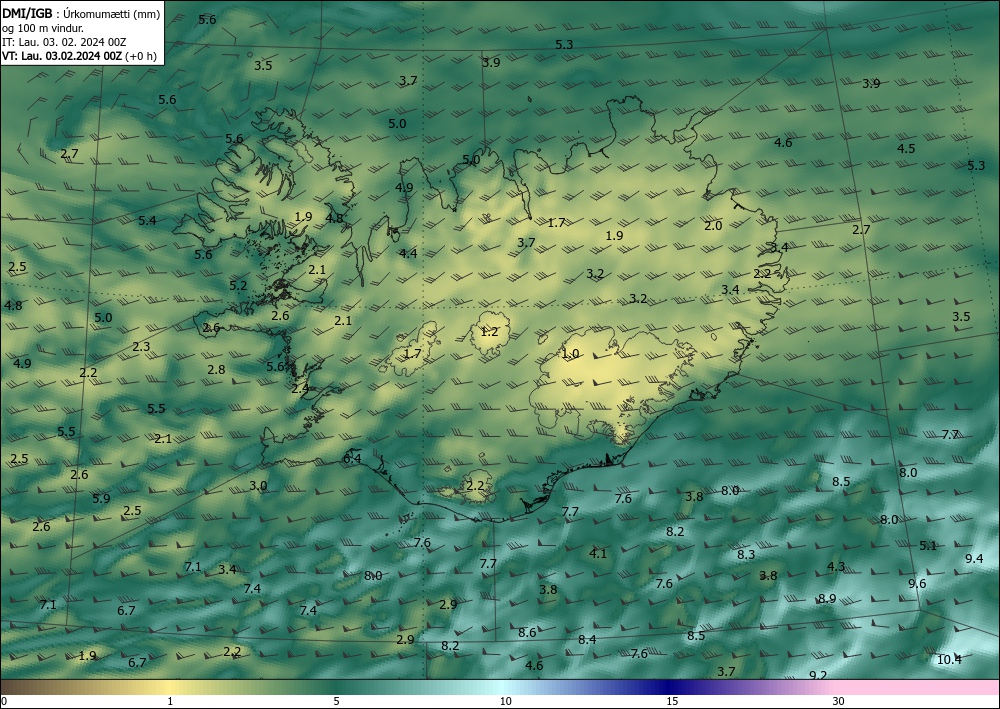Click the map value '5.4'

[x=147, y=221]
